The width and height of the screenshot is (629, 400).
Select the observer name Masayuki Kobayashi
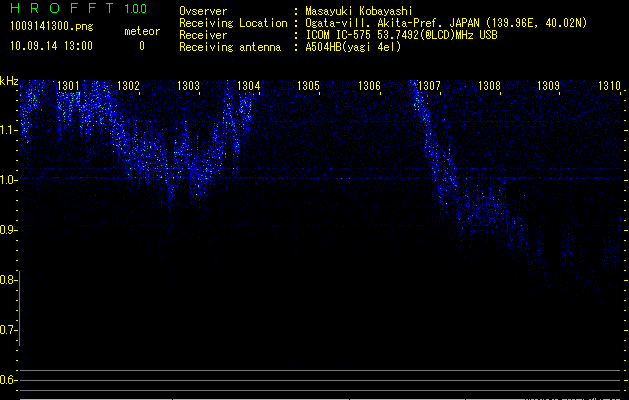359,11
